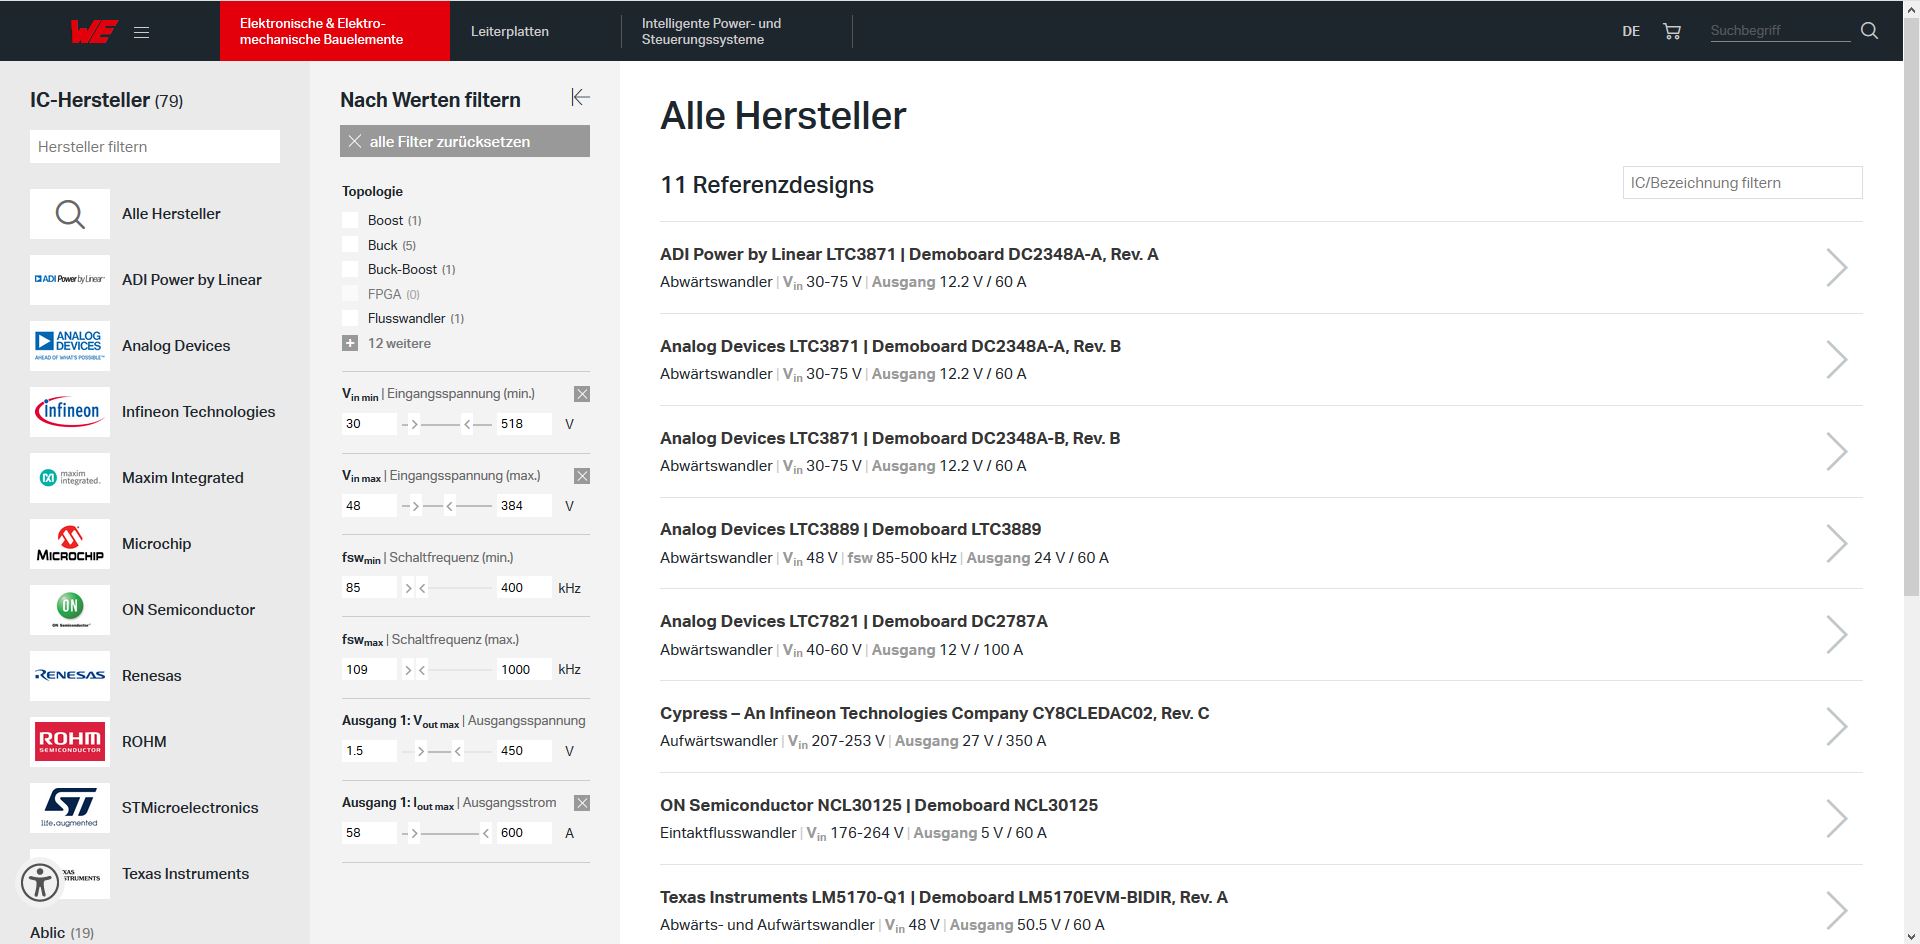Click the fsw max upper value 1000
The height and width of the screenshot is (944, 1920).
(524, 670)
